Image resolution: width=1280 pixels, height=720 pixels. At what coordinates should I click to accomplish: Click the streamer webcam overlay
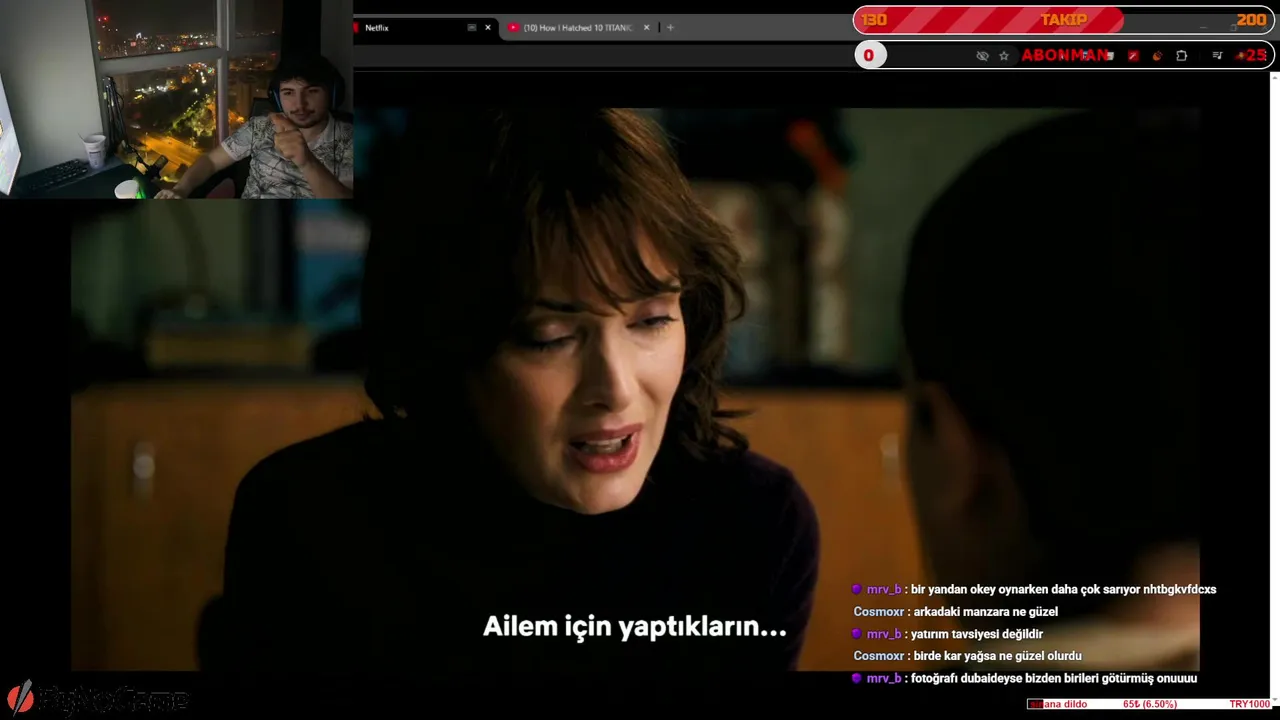pyautogui.click(x=176, y=99)
